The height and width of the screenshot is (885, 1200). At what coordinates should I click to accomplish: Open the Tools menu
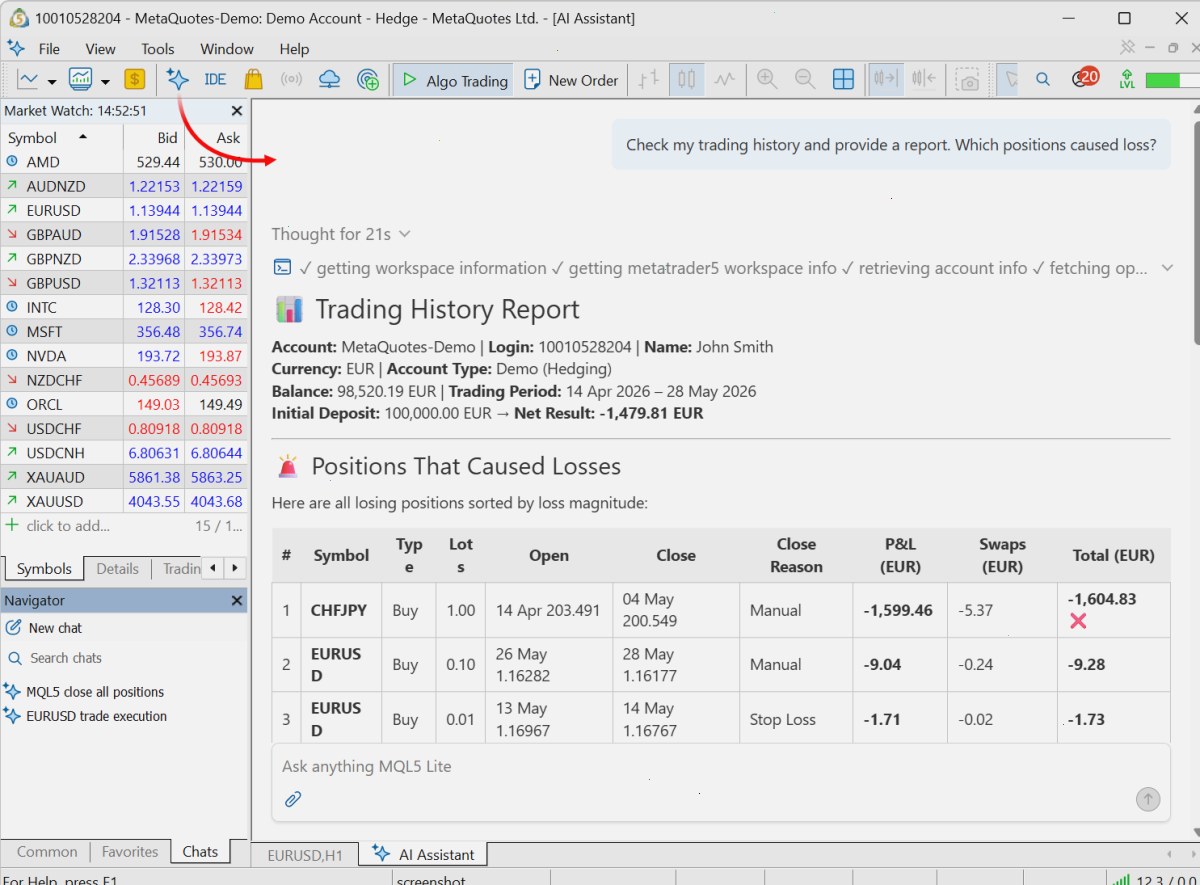click(158, 49)
